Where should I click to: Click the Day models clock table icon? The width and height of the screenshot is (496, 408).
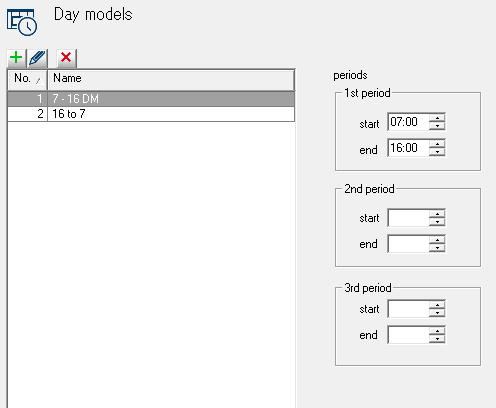coord(22,22)
